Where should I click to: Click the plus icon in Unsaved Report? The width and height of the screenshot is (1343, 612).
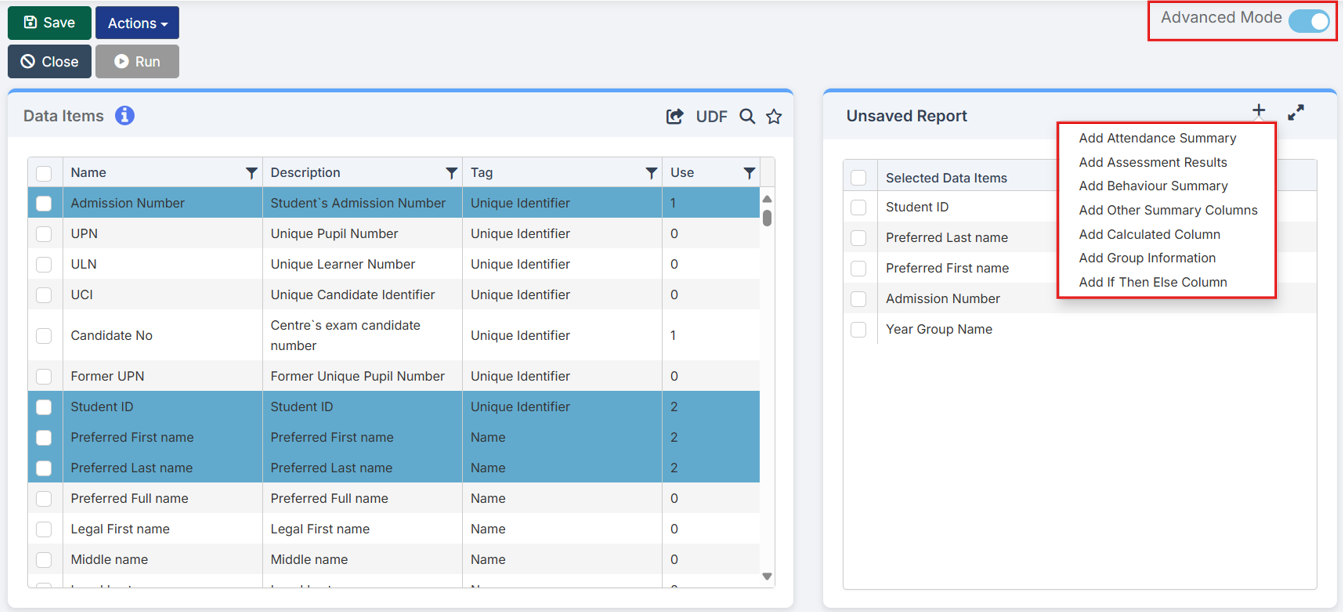click(x=1258, y=111)
